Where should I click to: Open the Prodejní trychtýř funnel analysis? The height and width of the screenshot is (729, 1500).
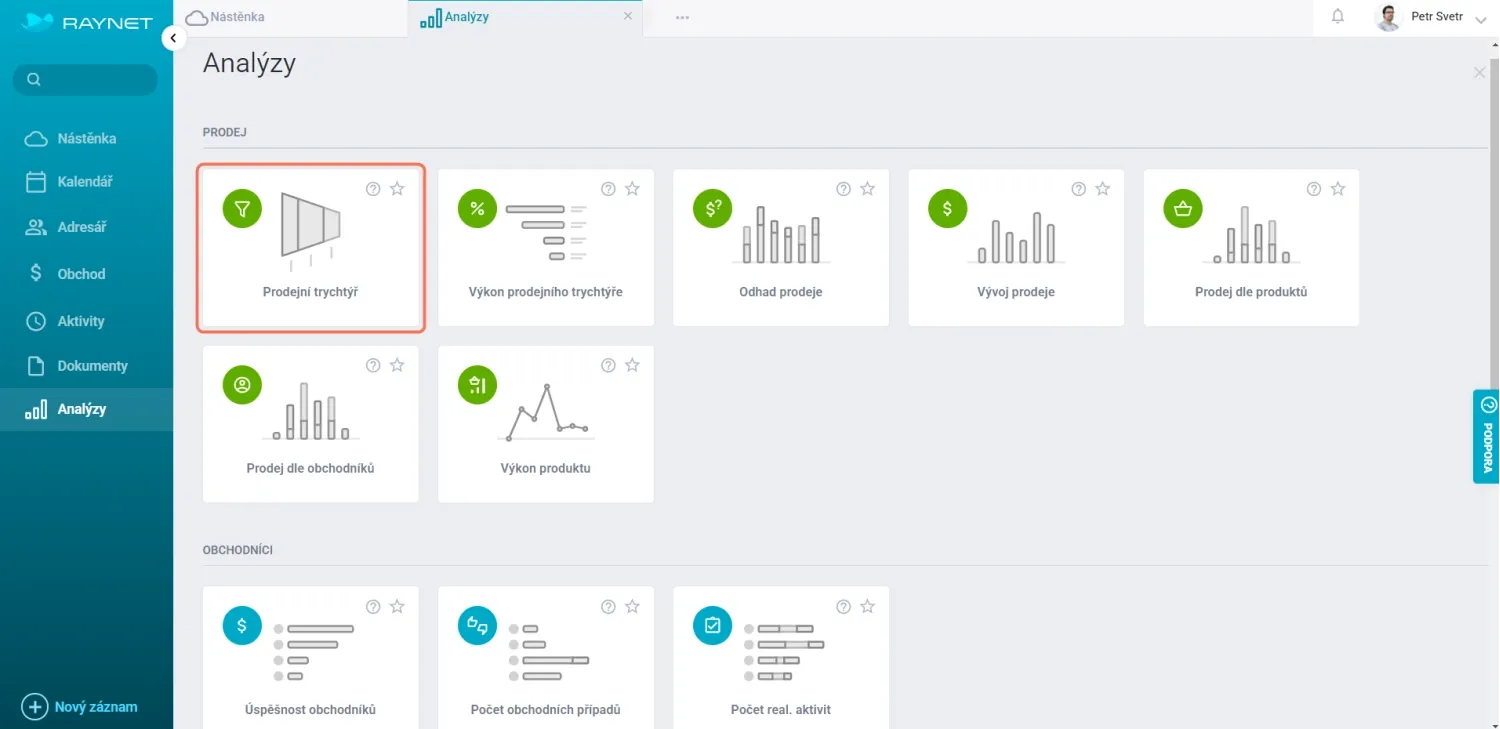[x=310, y=248]
